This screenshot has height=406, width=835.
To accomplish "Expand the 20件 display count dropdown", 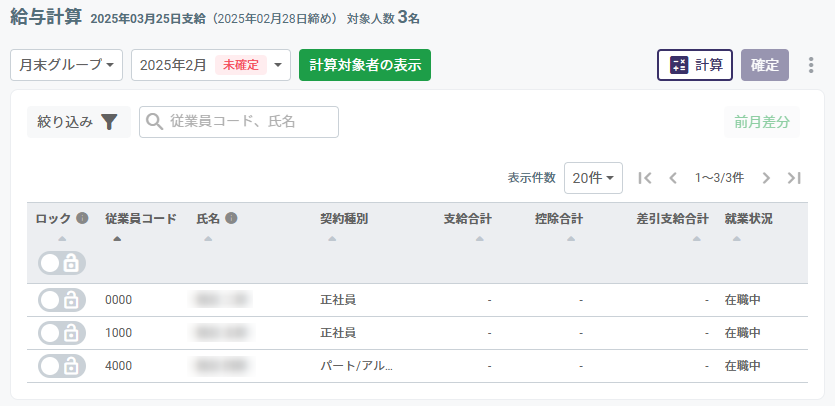I will point(593,178).
